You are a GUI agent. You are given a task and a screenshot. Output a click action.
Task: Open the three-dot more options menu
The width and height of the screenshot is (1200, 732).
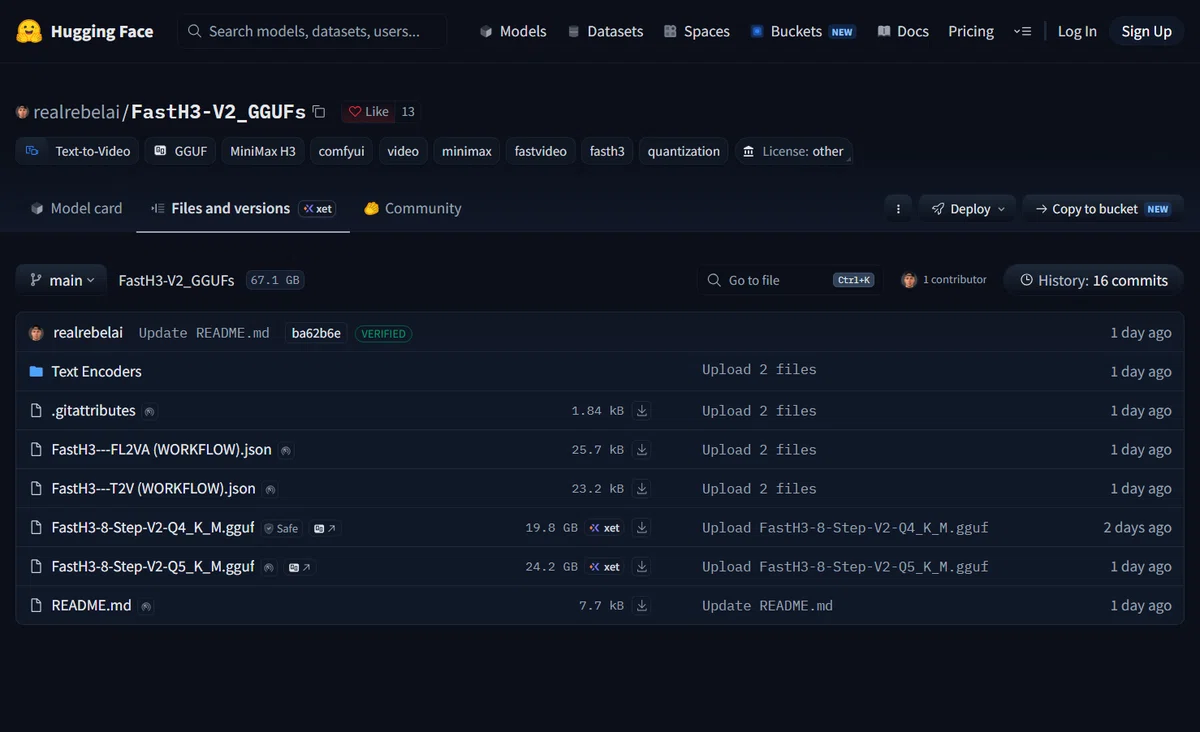coord(898,209)
